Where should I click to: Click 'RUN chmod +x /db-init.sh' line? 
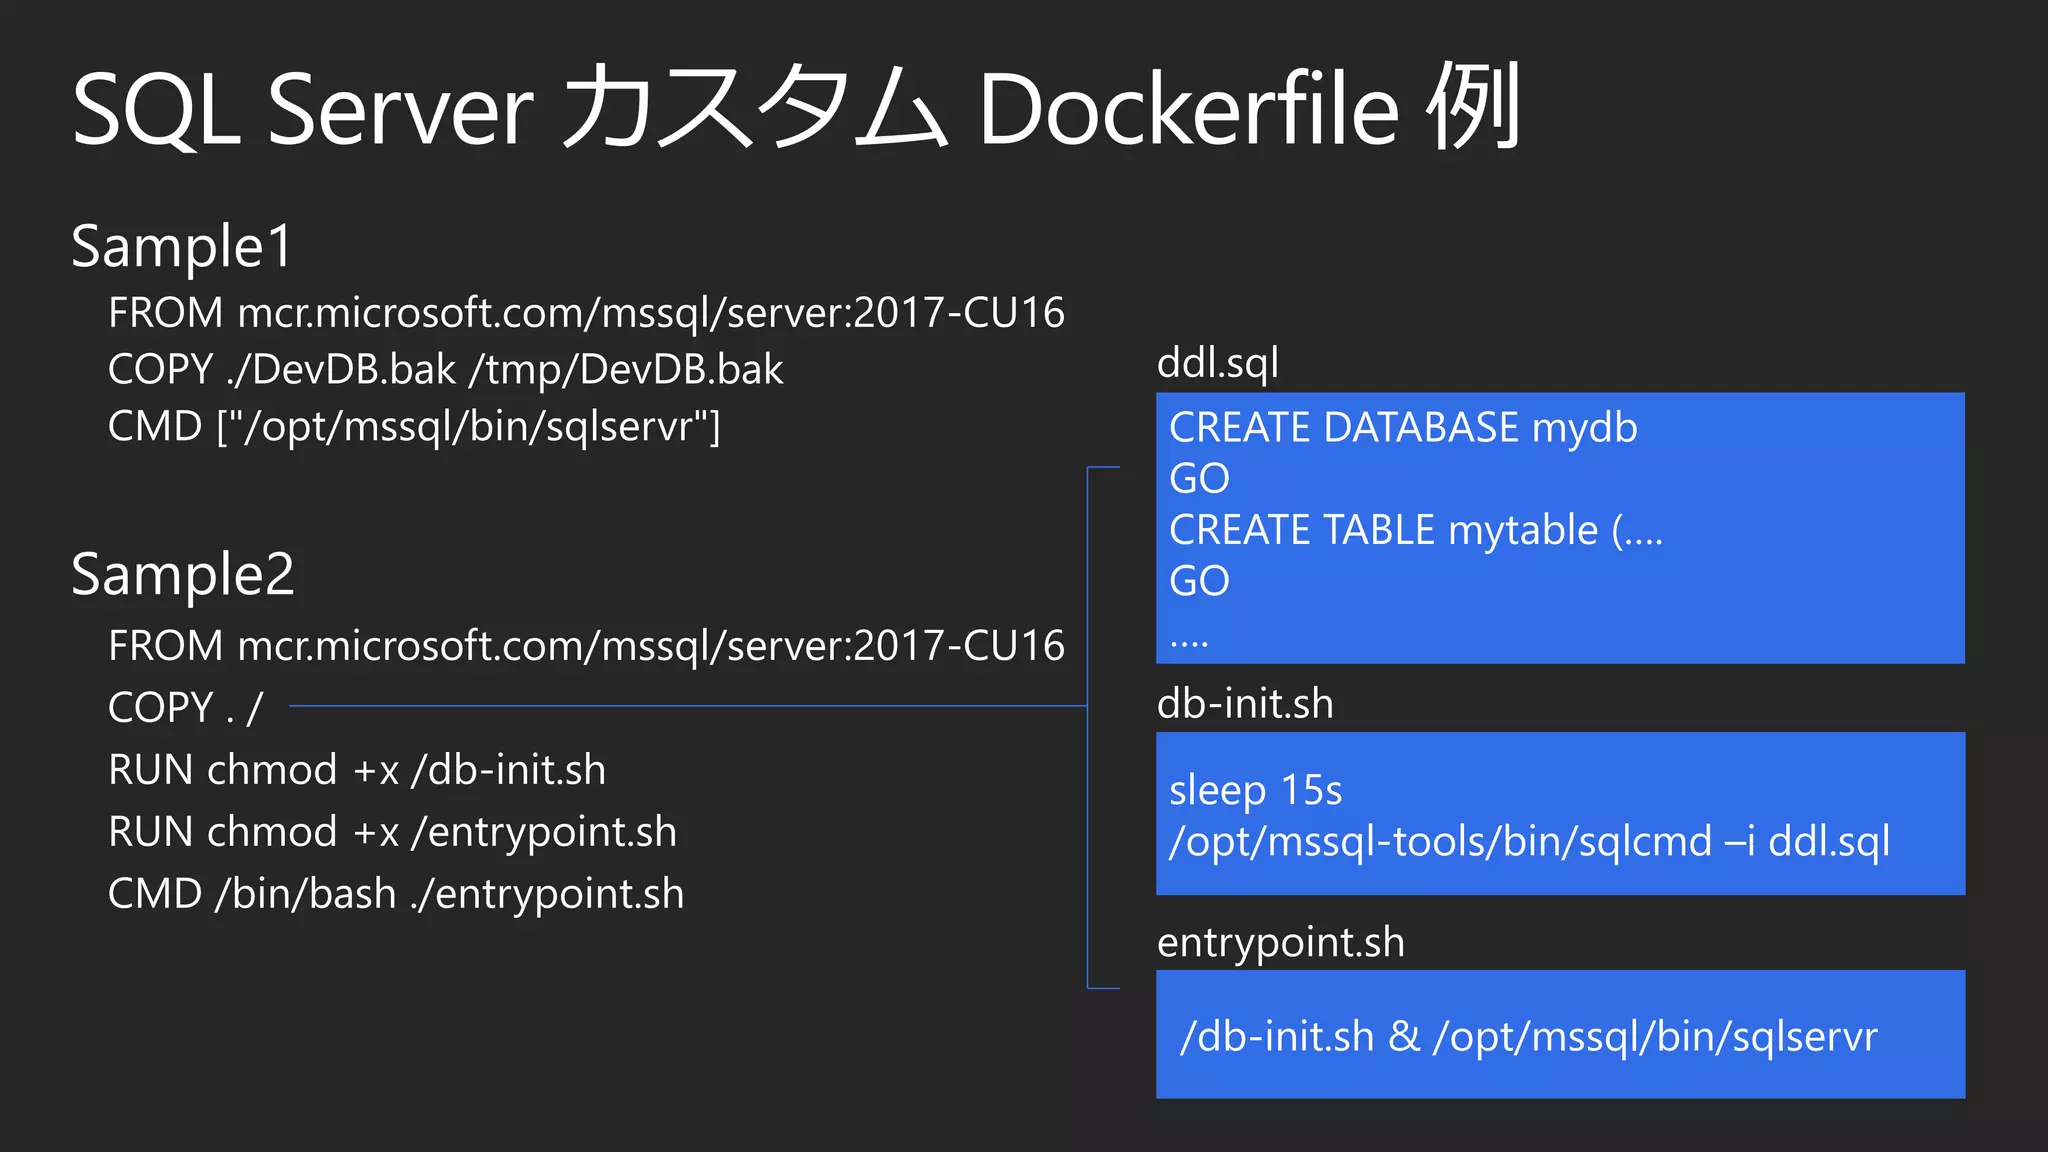pyautogui.click(x=357, y=770)
